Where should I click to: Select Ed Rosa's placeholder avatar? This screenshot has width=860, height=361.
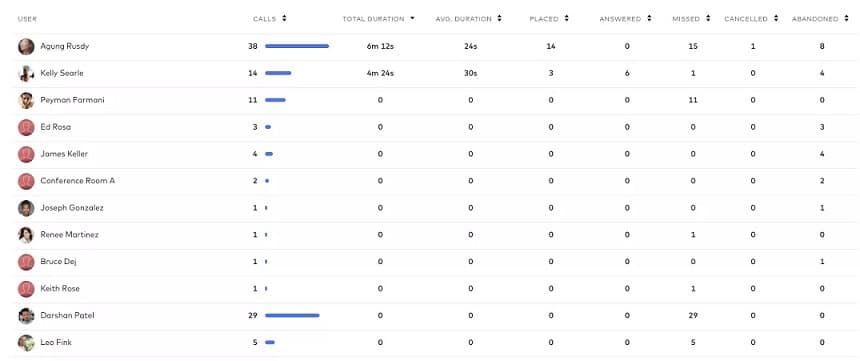click(26, 127)
